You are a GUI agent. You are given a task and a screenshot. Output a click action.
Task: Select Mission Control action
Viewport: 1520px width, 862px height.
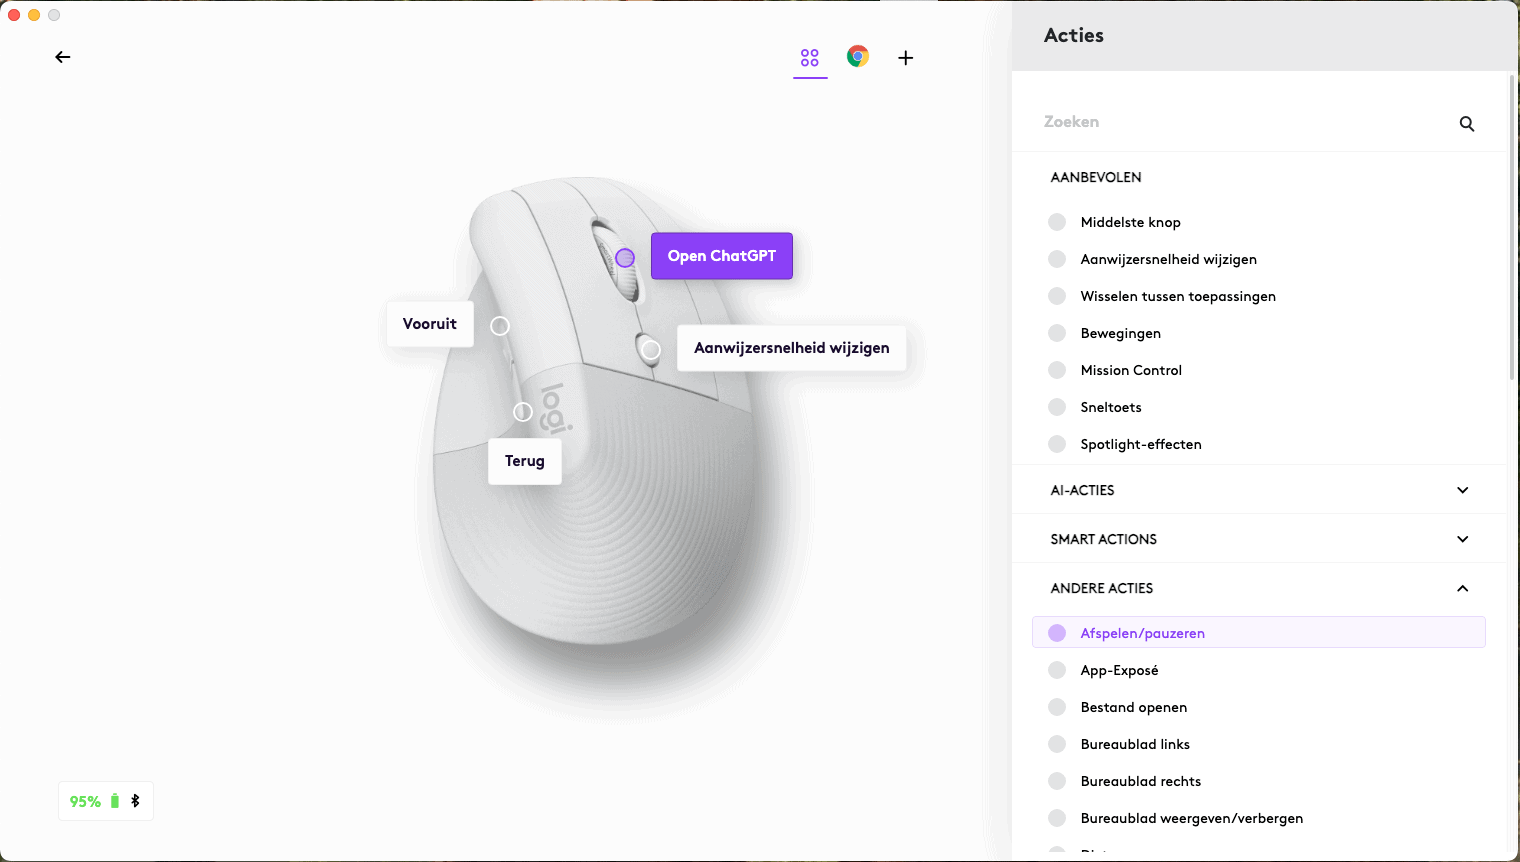tap(1131, 370)
